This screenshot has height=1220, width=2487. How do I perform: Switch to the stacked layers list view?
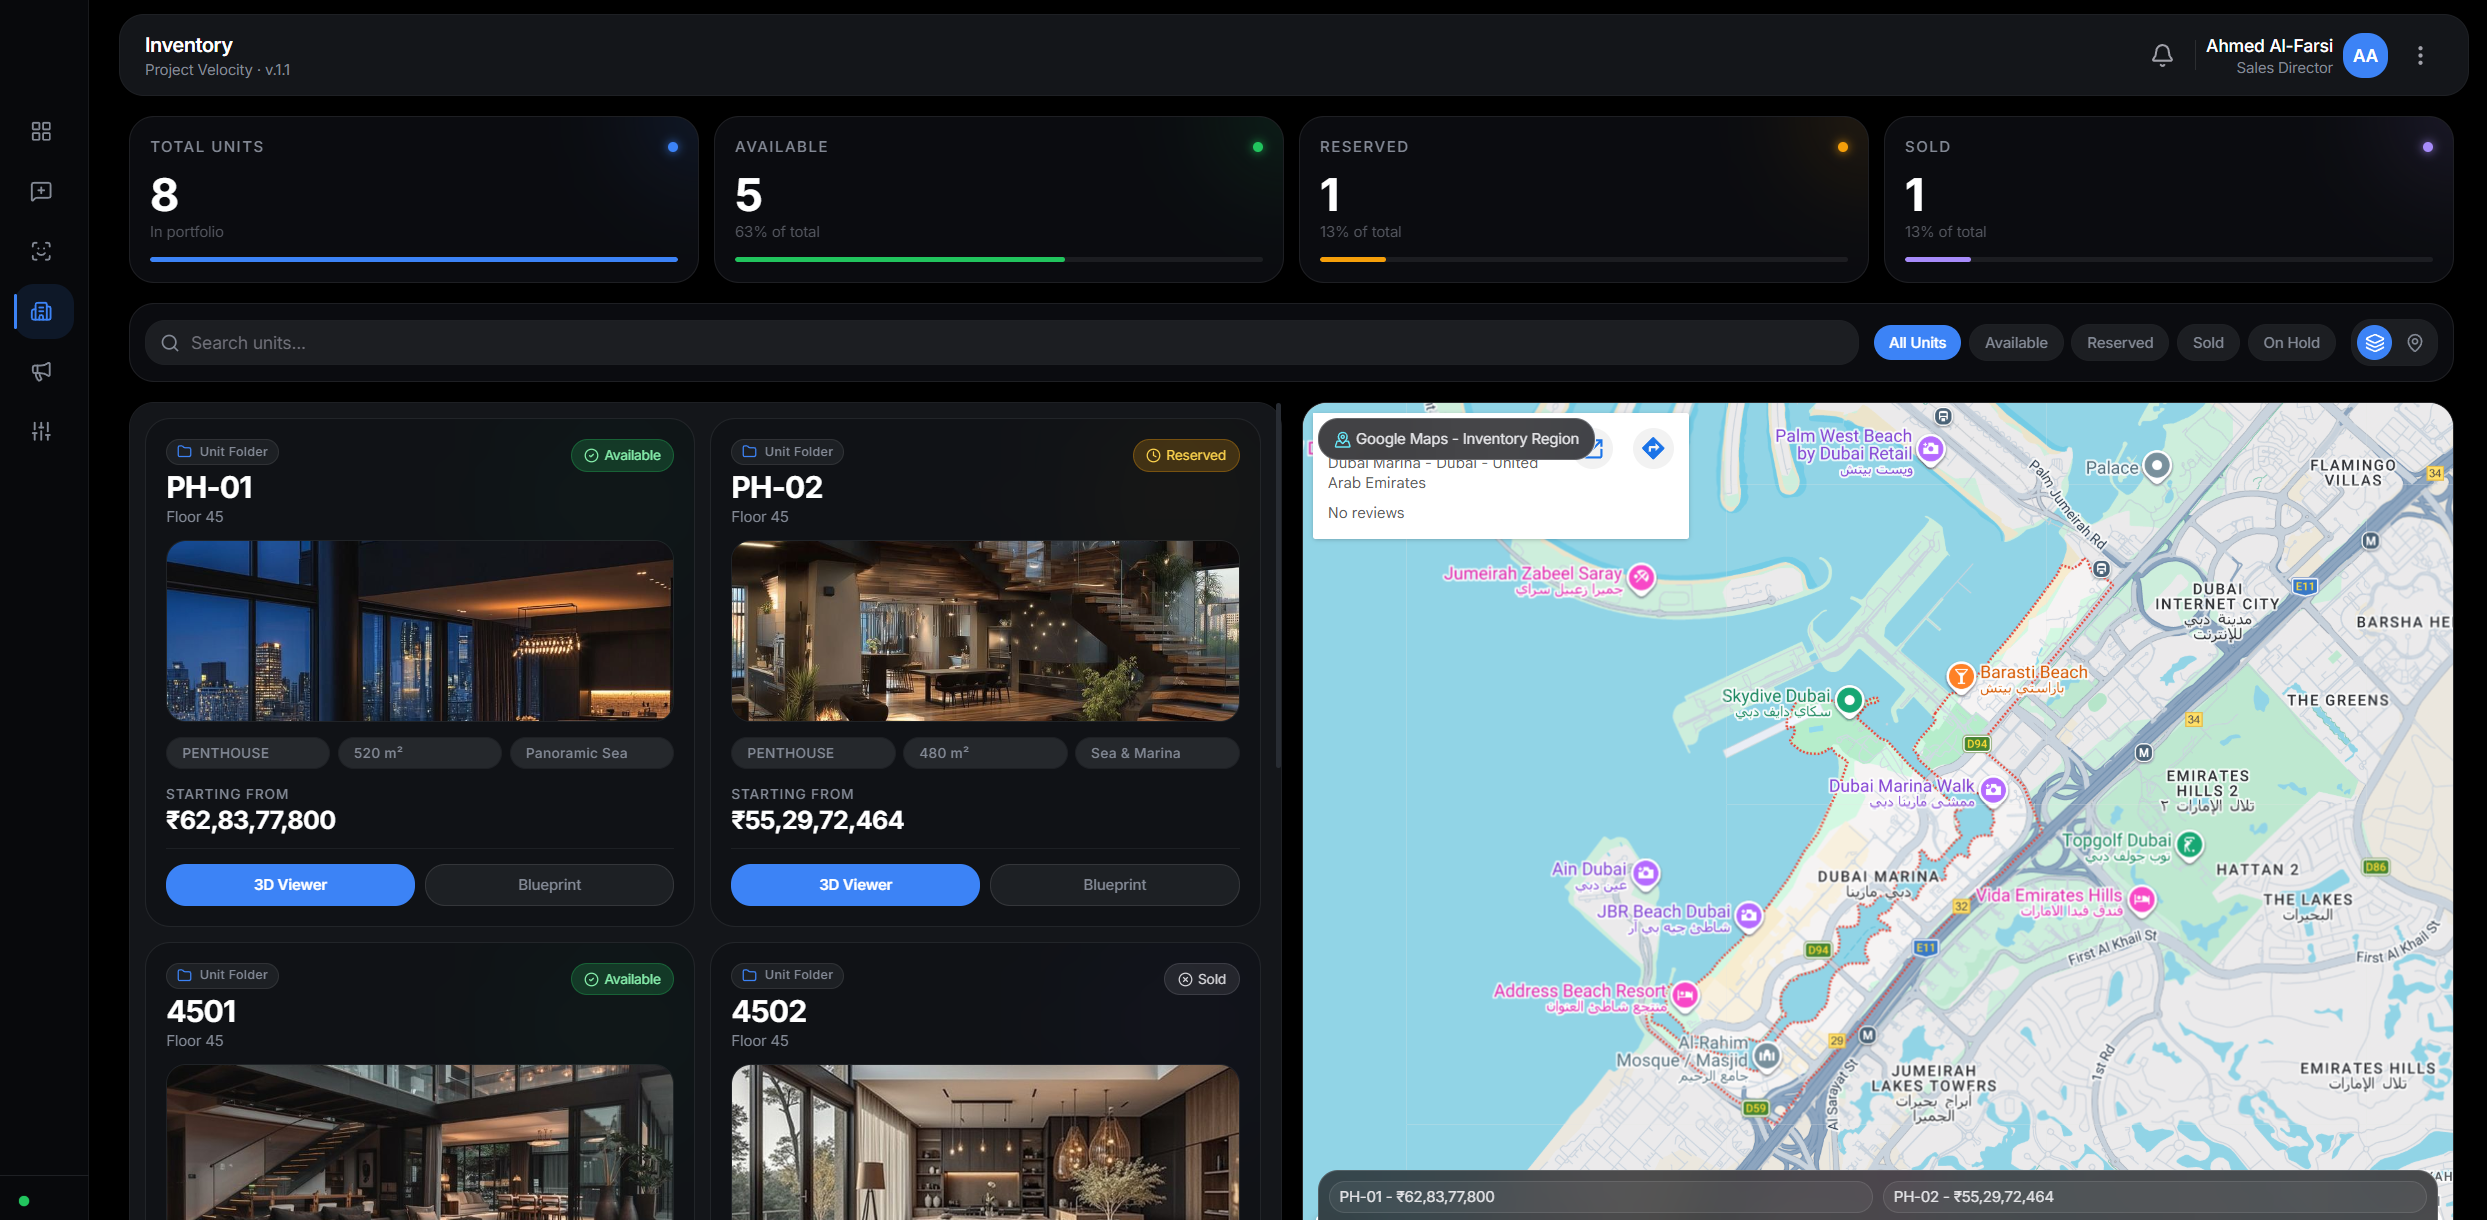click(2374, 343)
